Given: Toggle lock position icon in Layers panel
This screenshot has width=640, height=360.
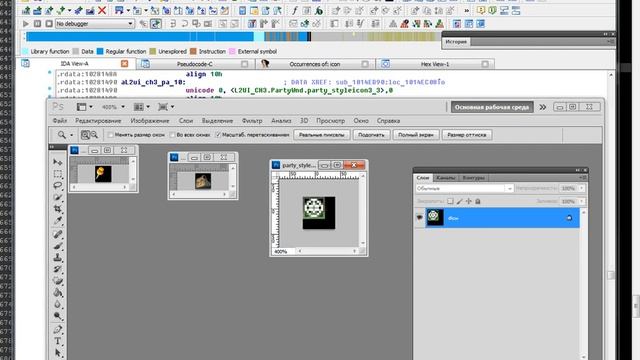Looking at the screenshot, I should (x=469, y=201).
